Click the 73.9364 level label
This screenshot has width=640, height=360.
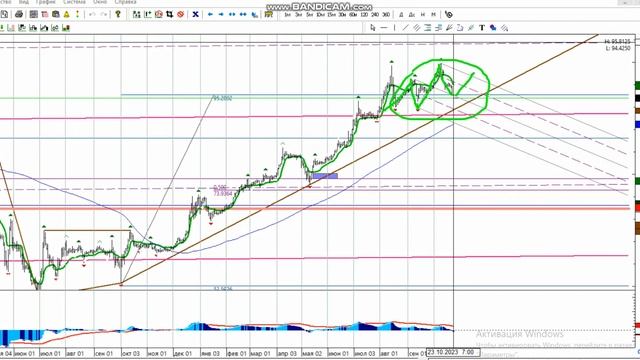[x=223, y=193]
